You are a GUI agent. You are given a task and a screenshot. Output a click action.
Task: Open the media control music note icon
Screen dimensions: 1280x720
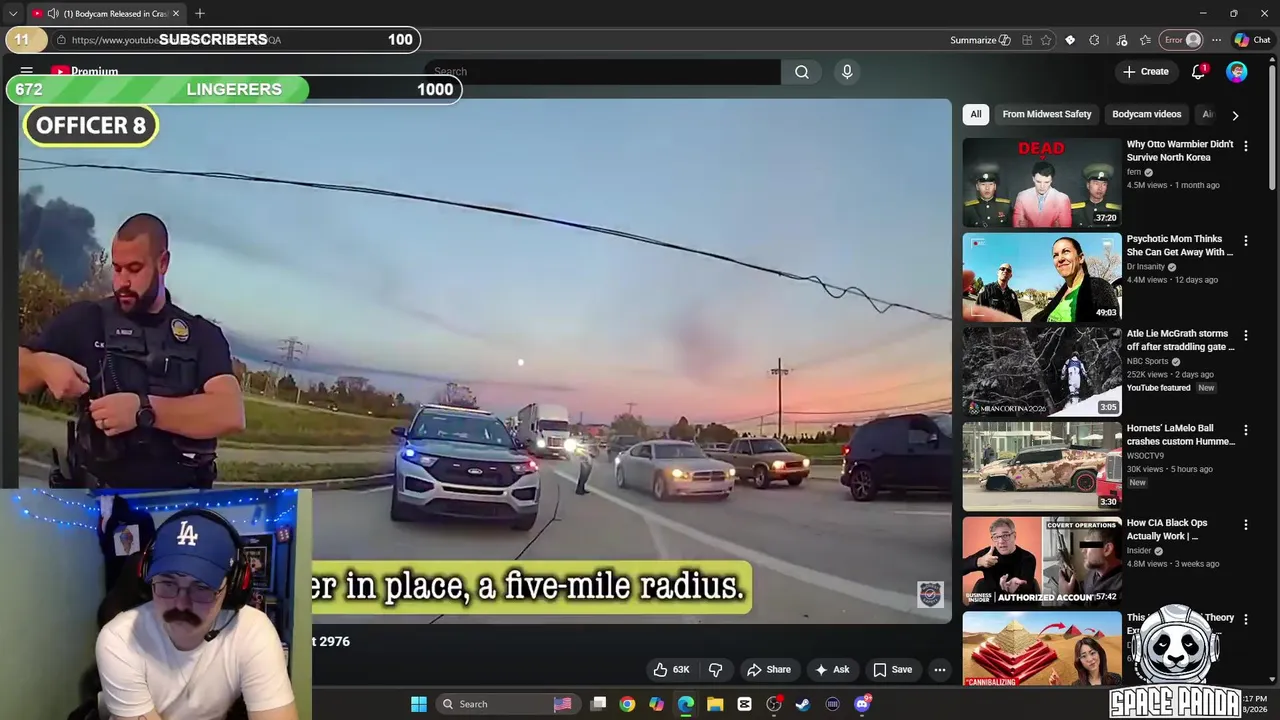(1121, 40)
